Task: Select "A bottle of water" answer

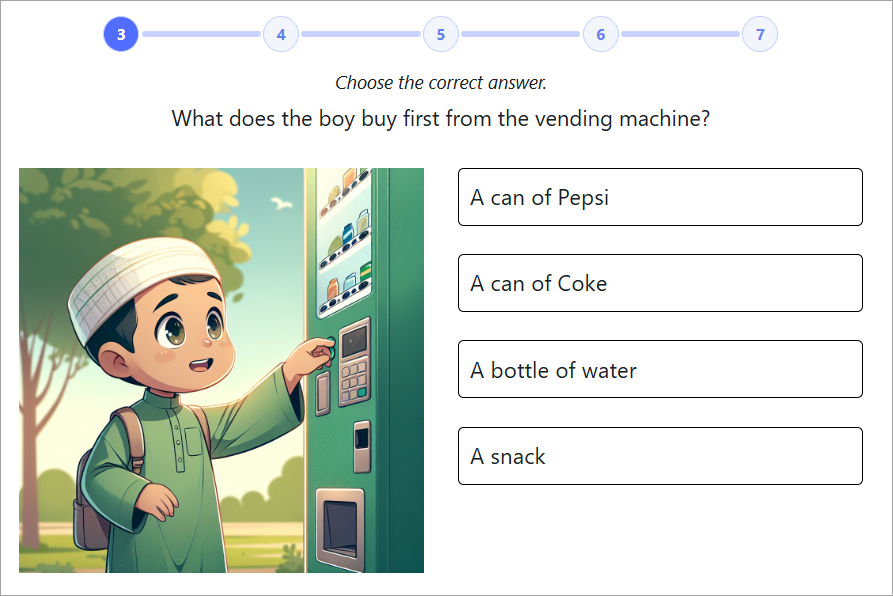Action: click(x=660, y=369)
